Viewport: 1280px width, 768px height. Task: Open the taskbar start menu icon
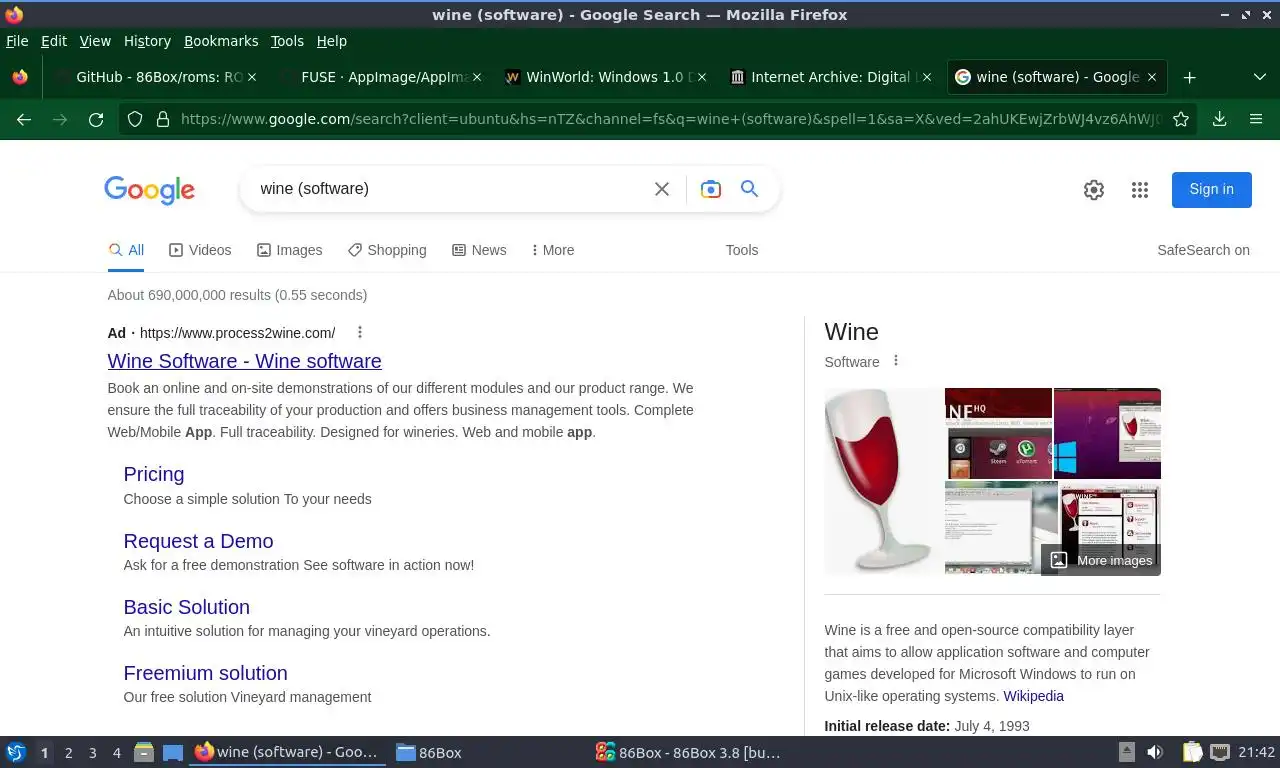pos(15,752)
